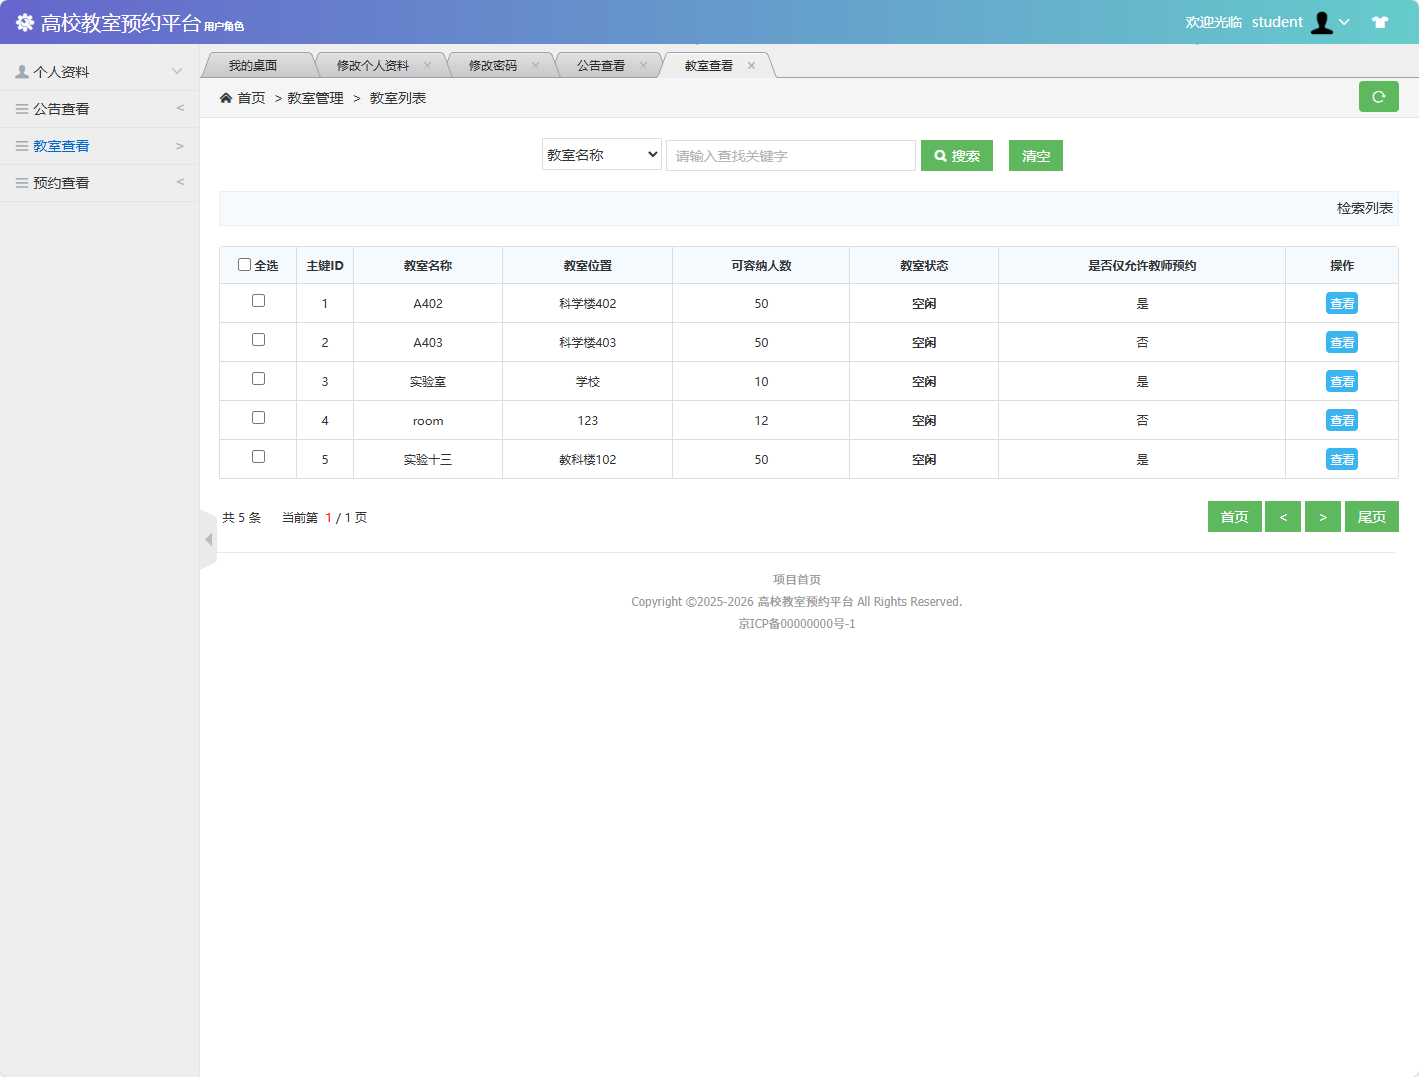1419x1077 pixels.
Task: Click 首页 in the breadcrumb
Action: tap(251, 98)
